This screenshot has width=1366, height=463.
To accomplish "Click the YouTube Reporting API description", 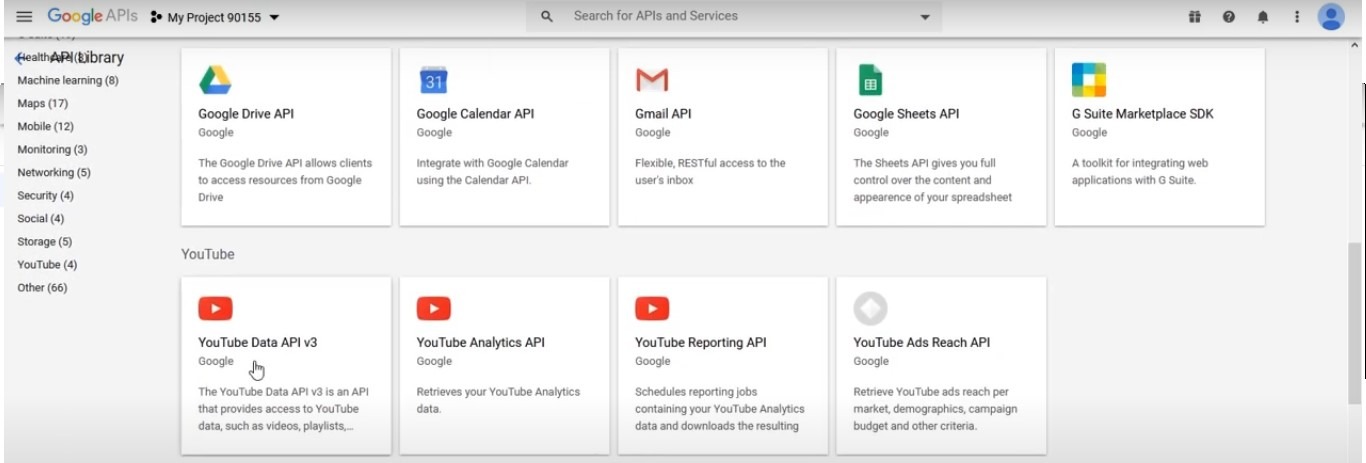I will click(x=720, y=409).
